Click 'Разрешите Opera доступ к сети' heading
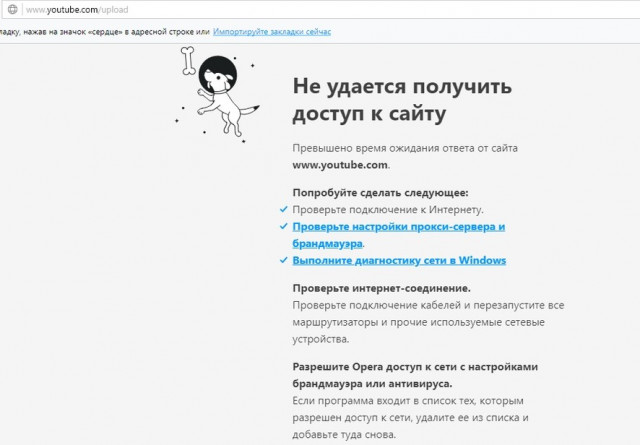The width and height of the screenshot is (640, 445). (415, 375)
